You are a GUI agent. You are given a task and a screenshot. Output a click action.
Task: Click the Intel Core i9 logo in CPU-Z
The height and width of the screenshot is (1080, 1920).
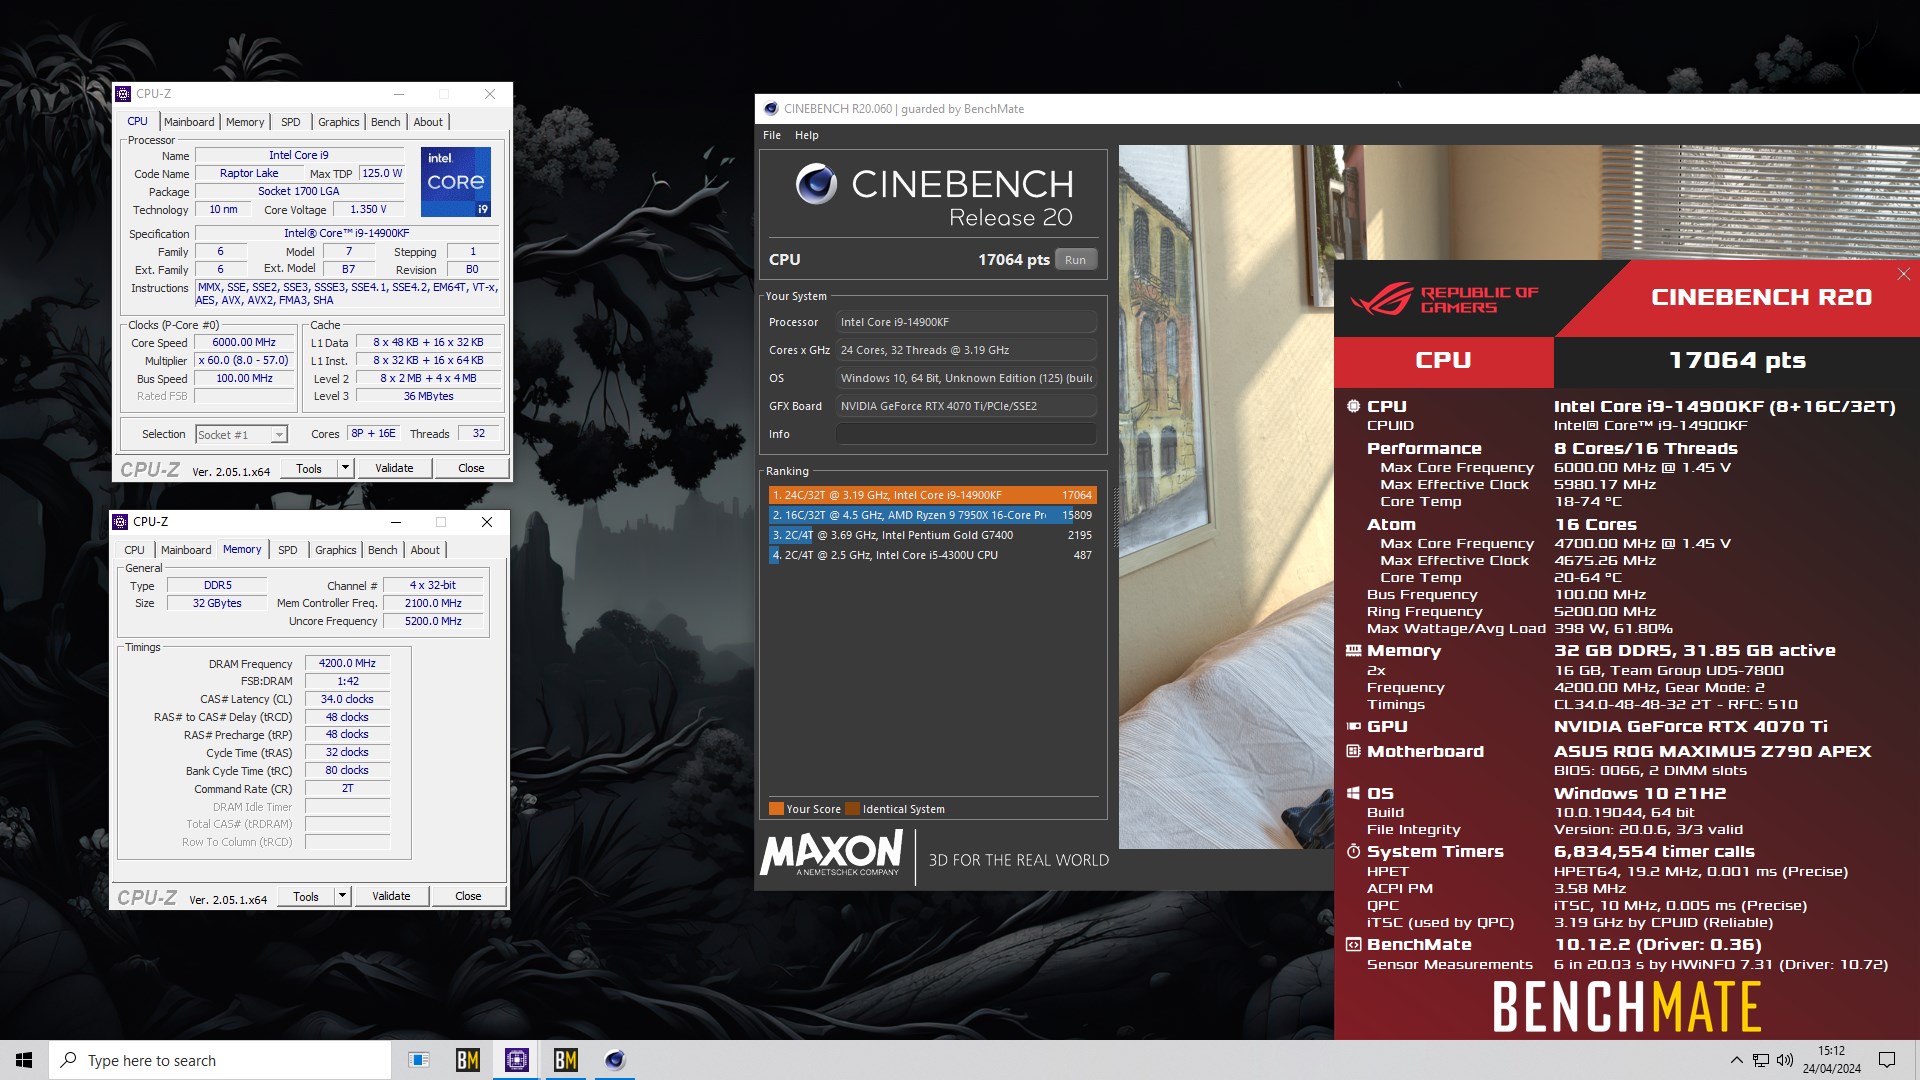456,181
